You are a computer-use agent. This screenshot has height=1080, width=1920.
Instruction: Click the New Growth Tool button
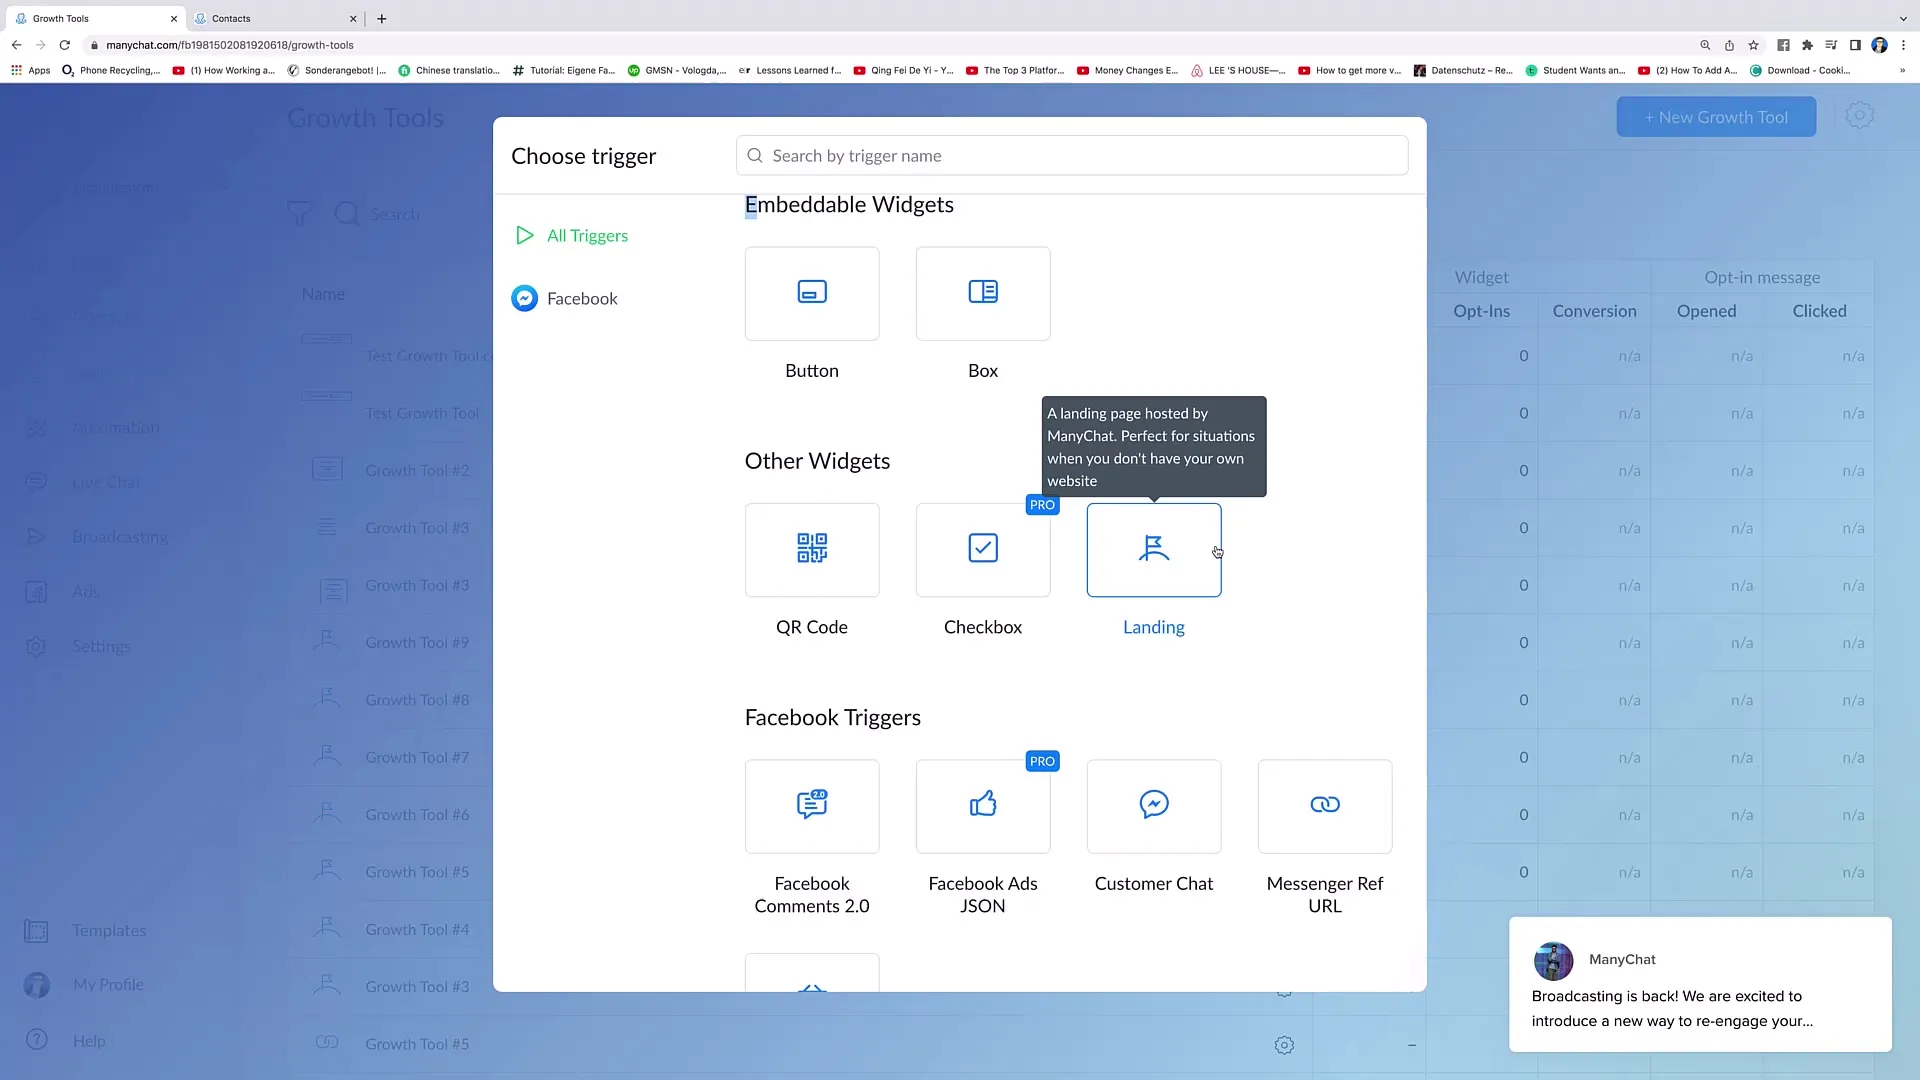click(x=1717, y=116)
